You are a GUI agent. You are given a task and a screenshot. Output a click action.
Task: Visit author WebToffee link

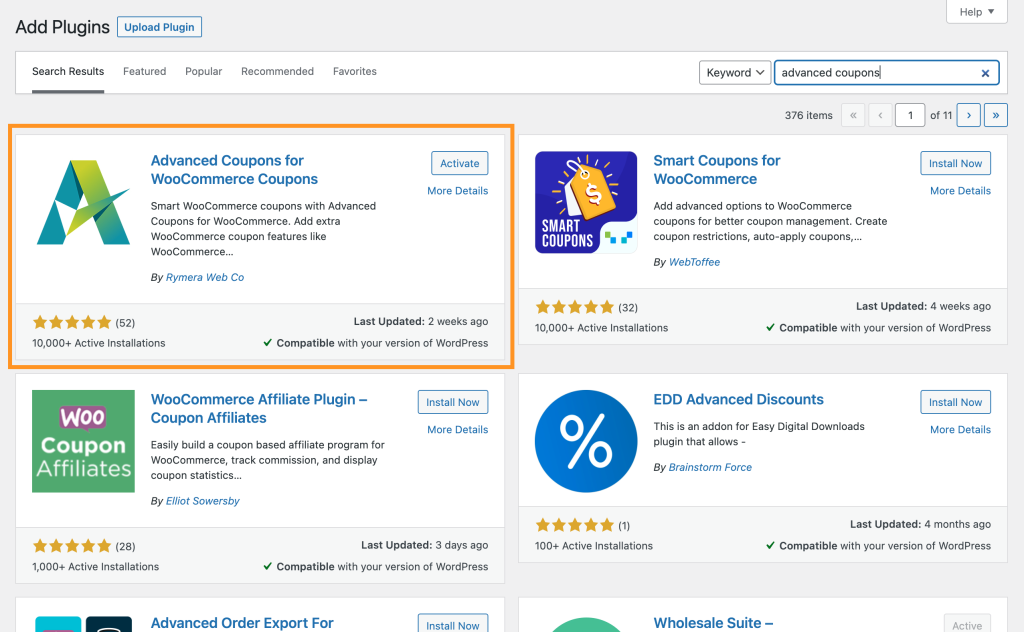(694, 262)
